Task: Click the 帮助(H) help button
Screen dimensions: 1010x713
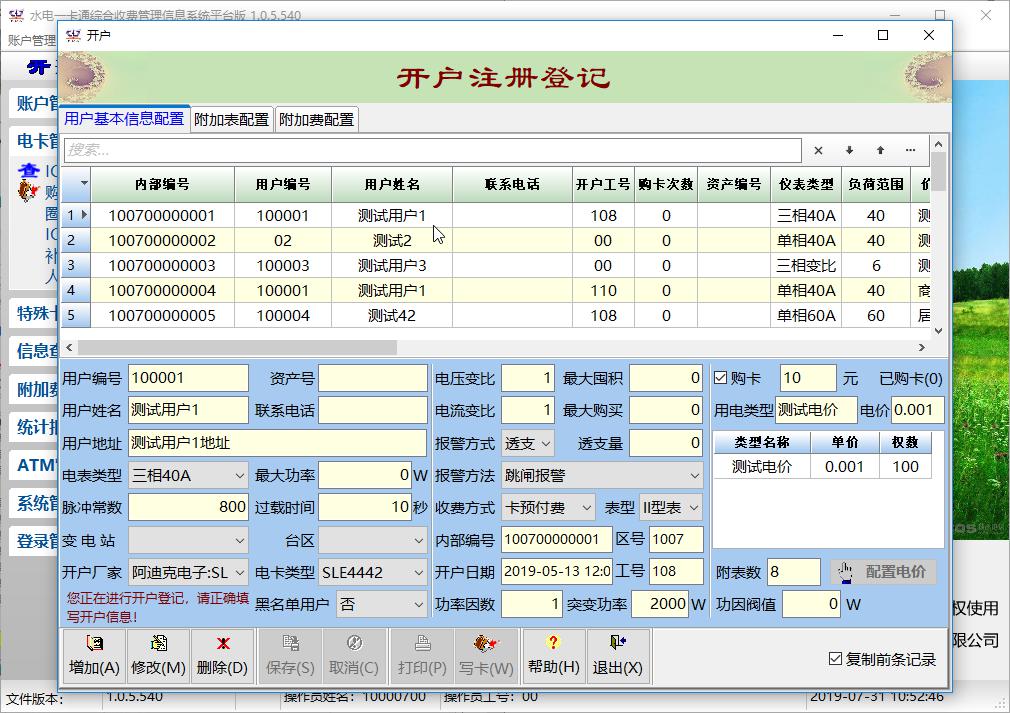Action: click(553, 656)
